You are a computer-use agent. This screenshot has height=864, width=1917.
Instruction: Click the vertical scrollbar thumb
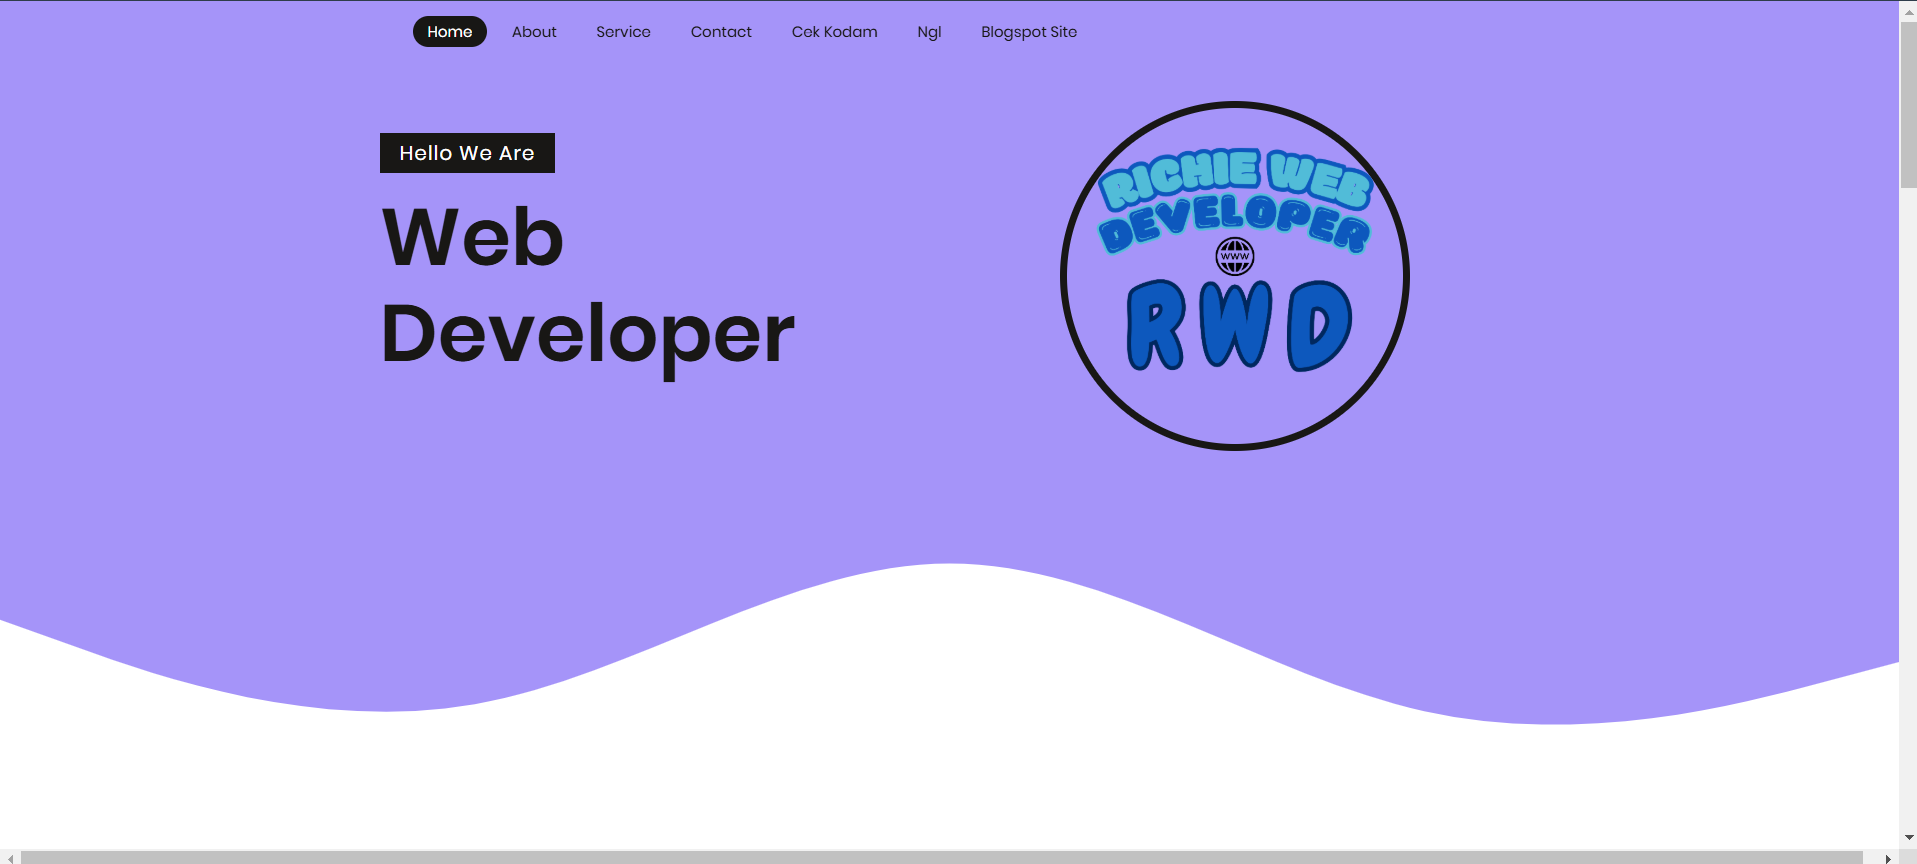1908,105
